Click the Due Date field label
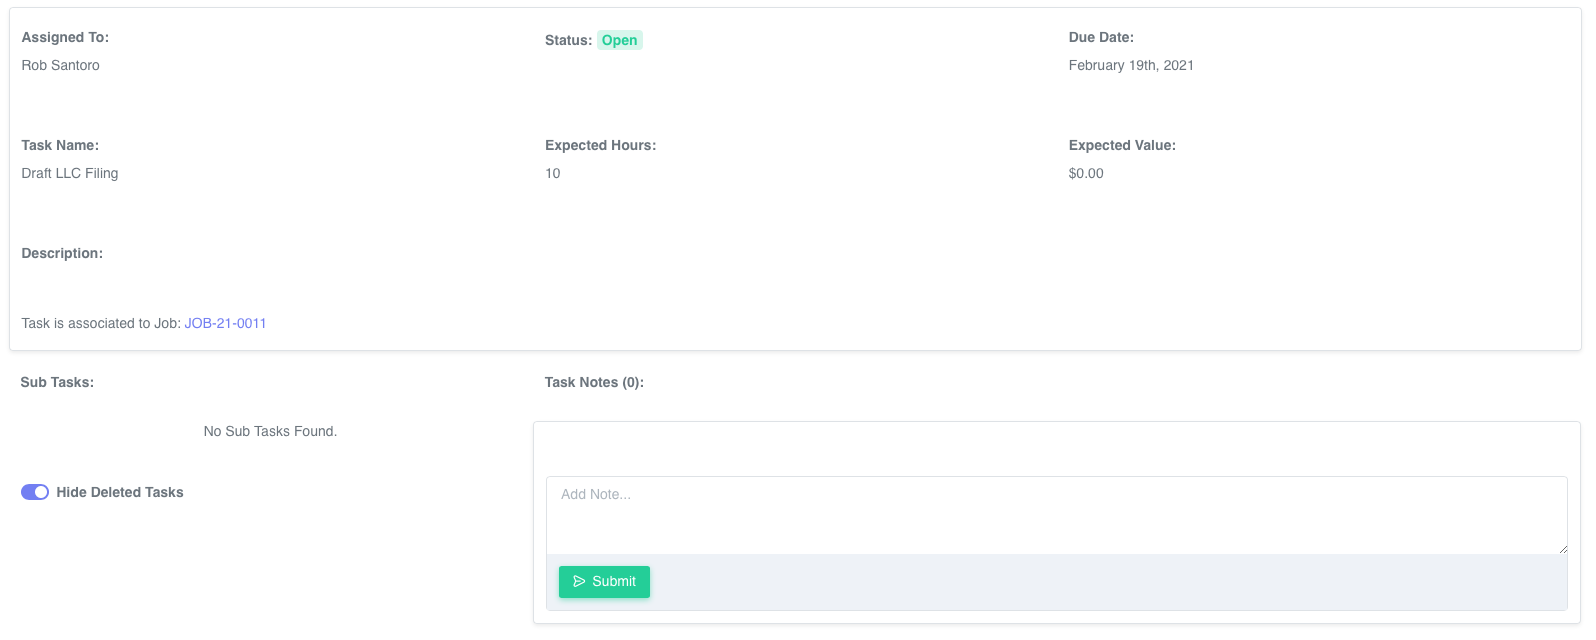Viewport: 1596px width, 640px height. point(1101,37)
